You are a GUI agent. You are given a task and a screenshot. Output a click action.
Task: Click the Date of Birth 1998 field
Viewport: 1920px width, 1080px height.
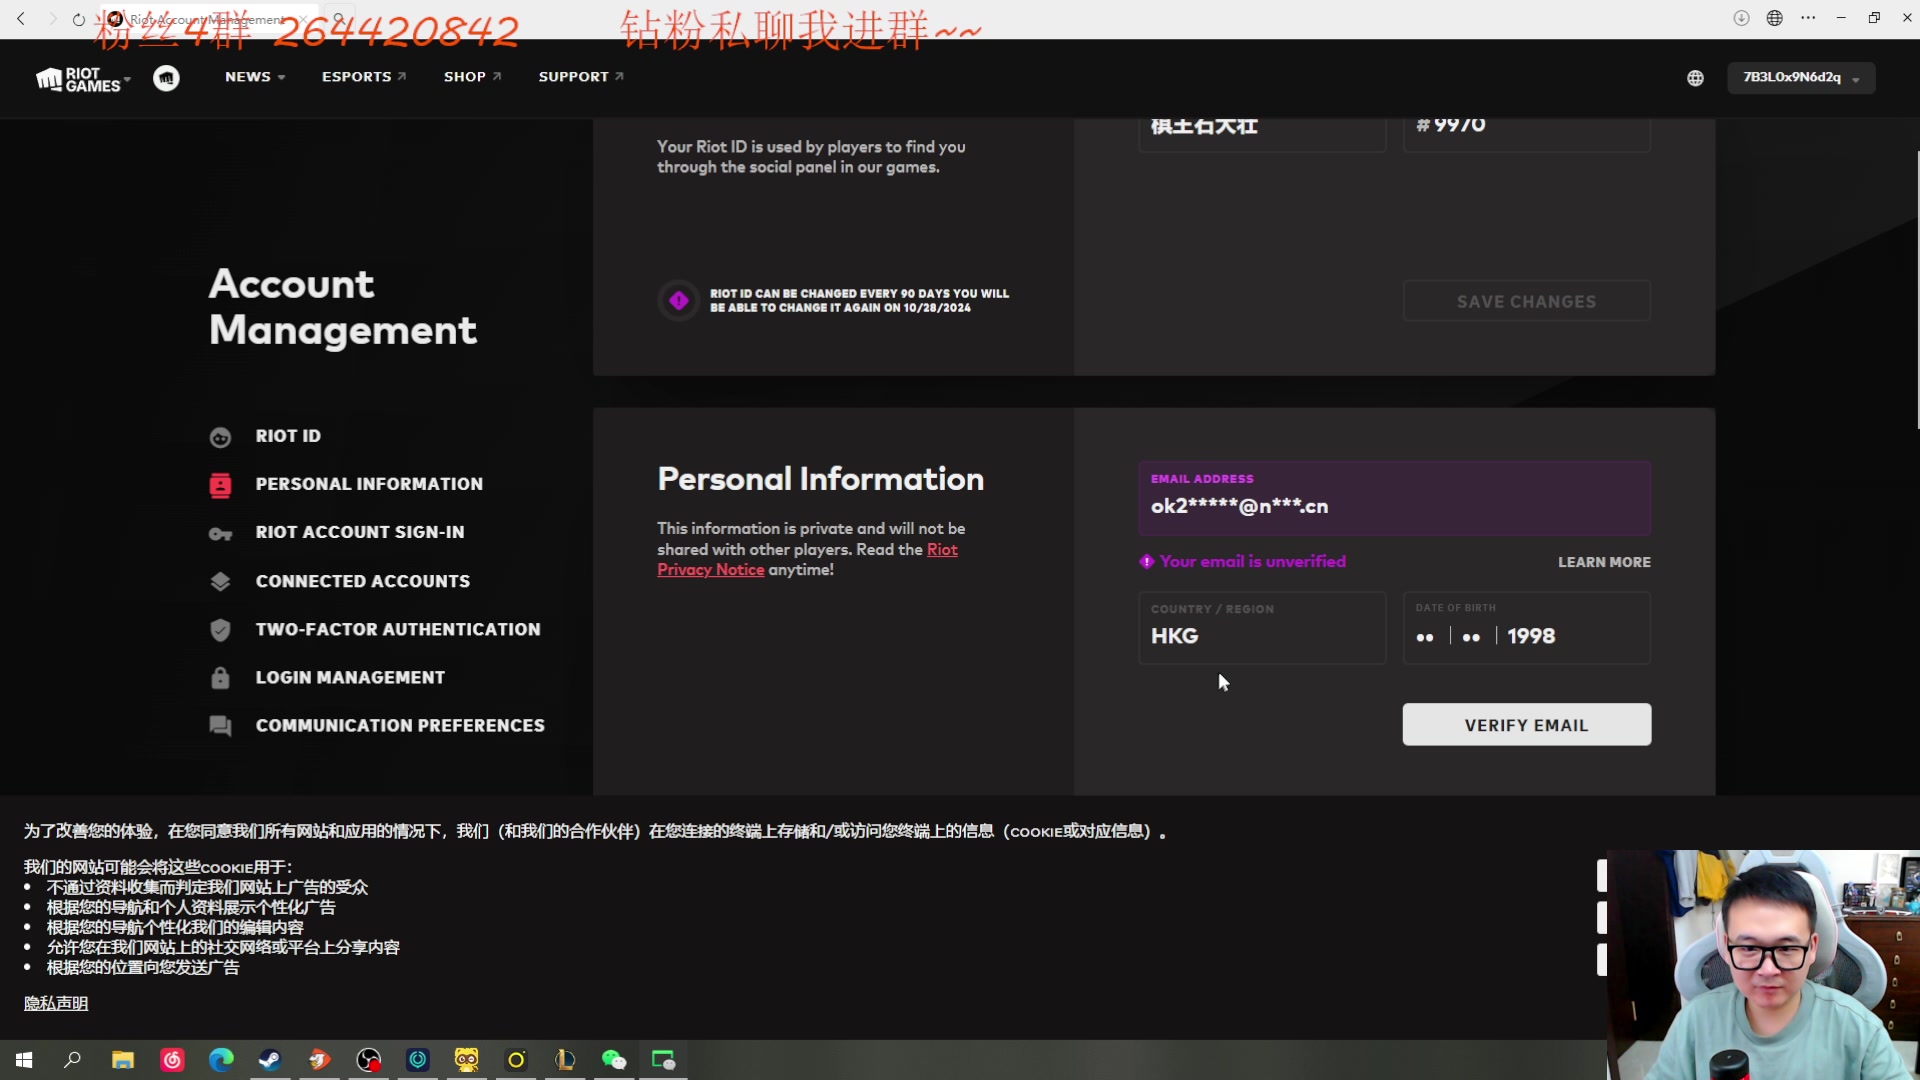pos(1526,627)
